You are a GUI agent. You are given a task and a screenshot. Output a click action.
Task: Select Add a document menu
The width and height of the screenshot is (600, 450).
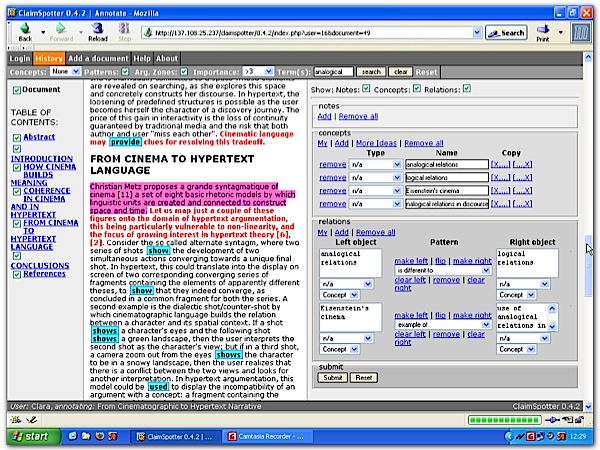click(x=98, y=59)
